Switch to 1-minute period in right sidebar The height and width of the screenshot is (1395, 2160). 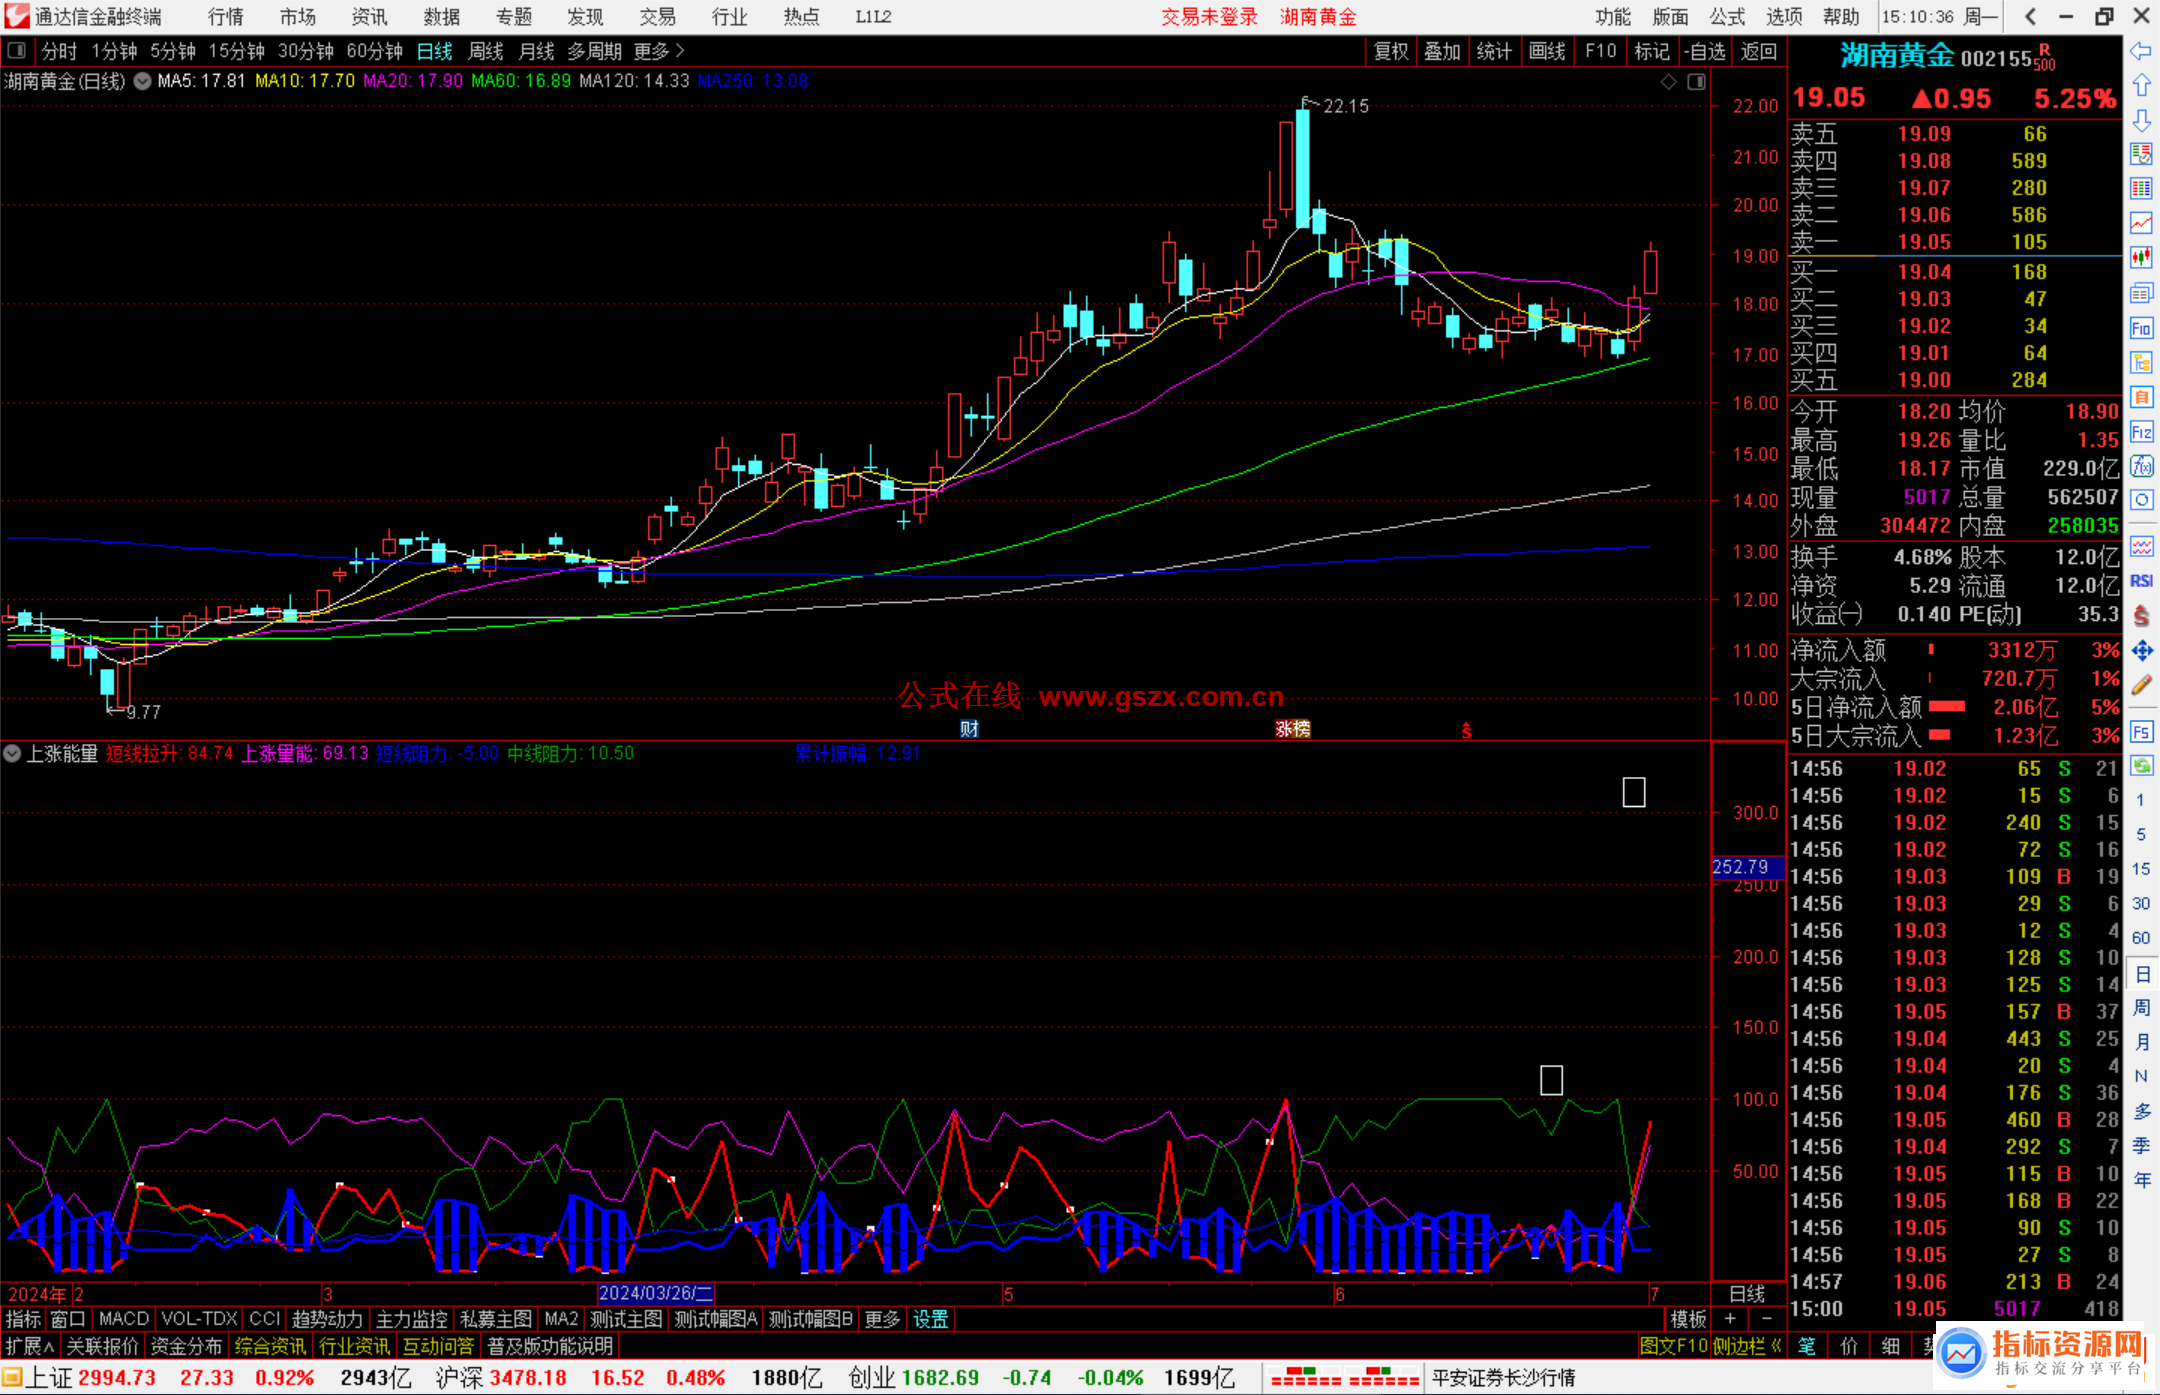coord(2140,800)
